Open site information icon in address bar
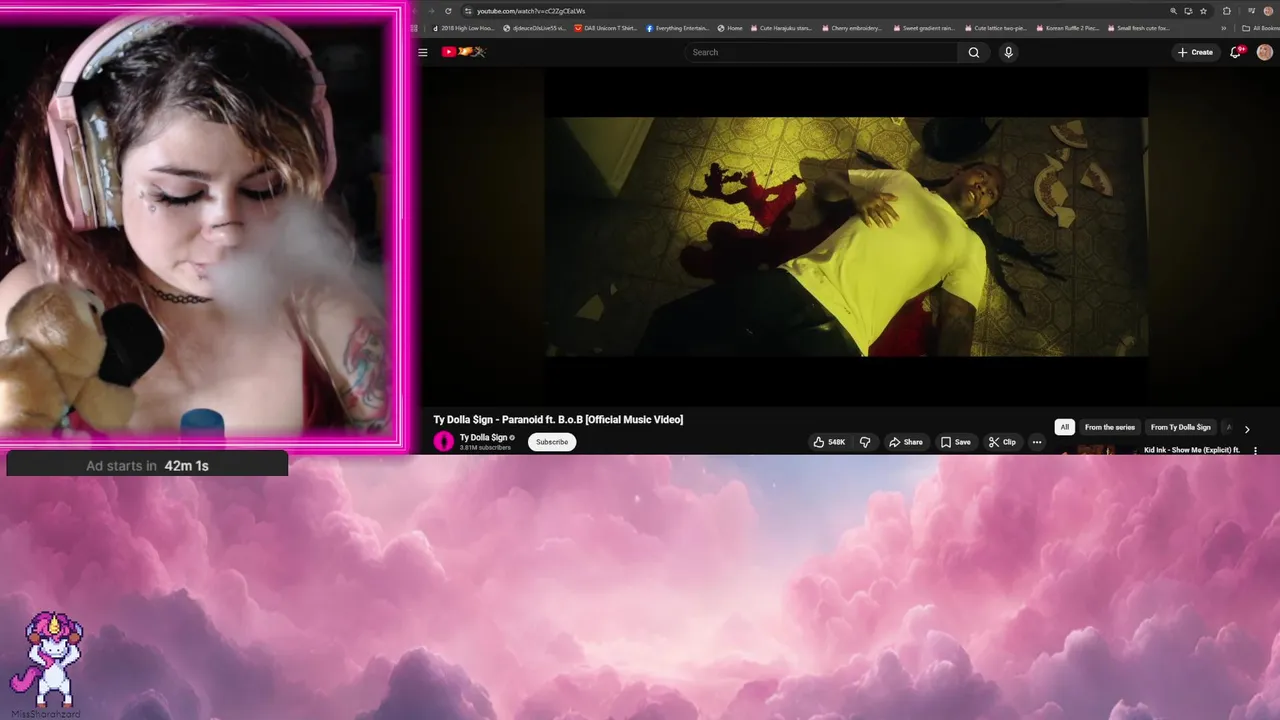Viewport: 1280px width, 720px height. 467,11
